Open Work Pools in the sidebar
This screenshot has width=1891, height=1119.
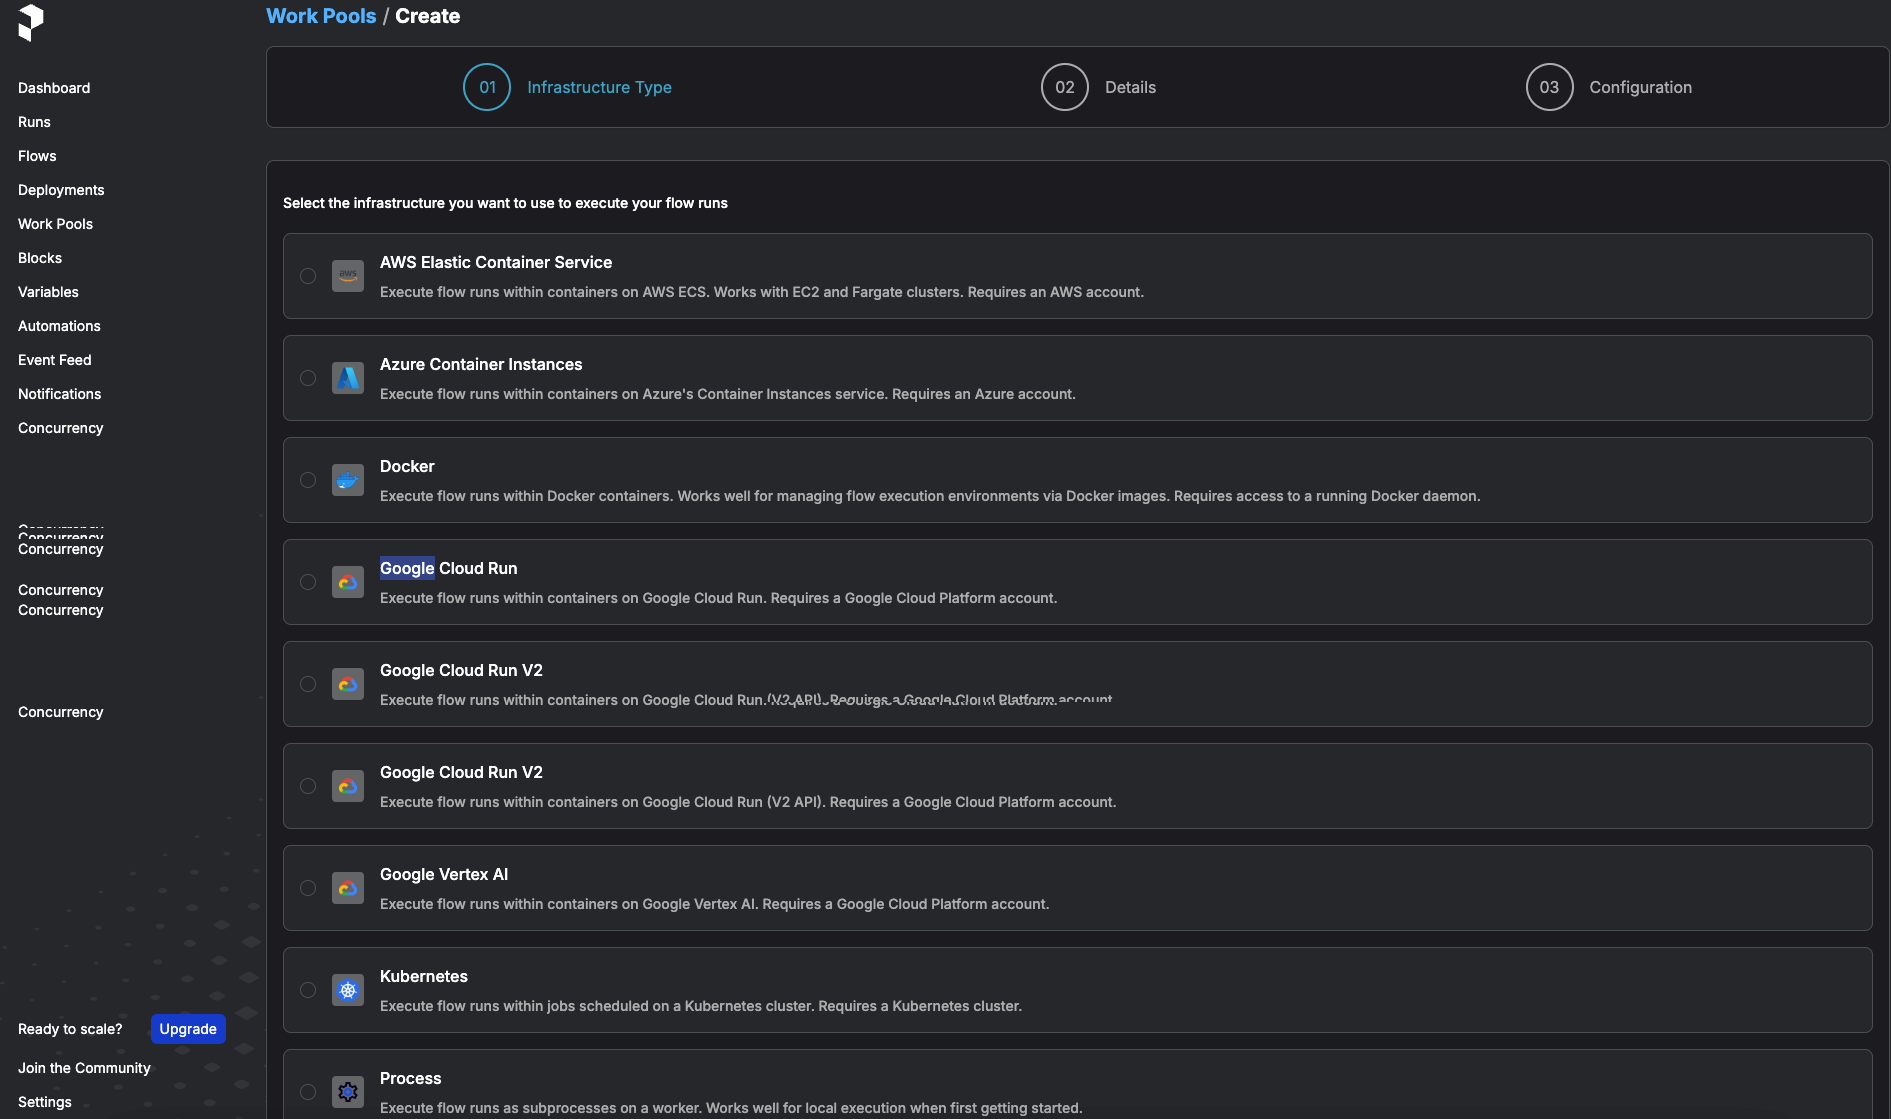pos(55,224)
